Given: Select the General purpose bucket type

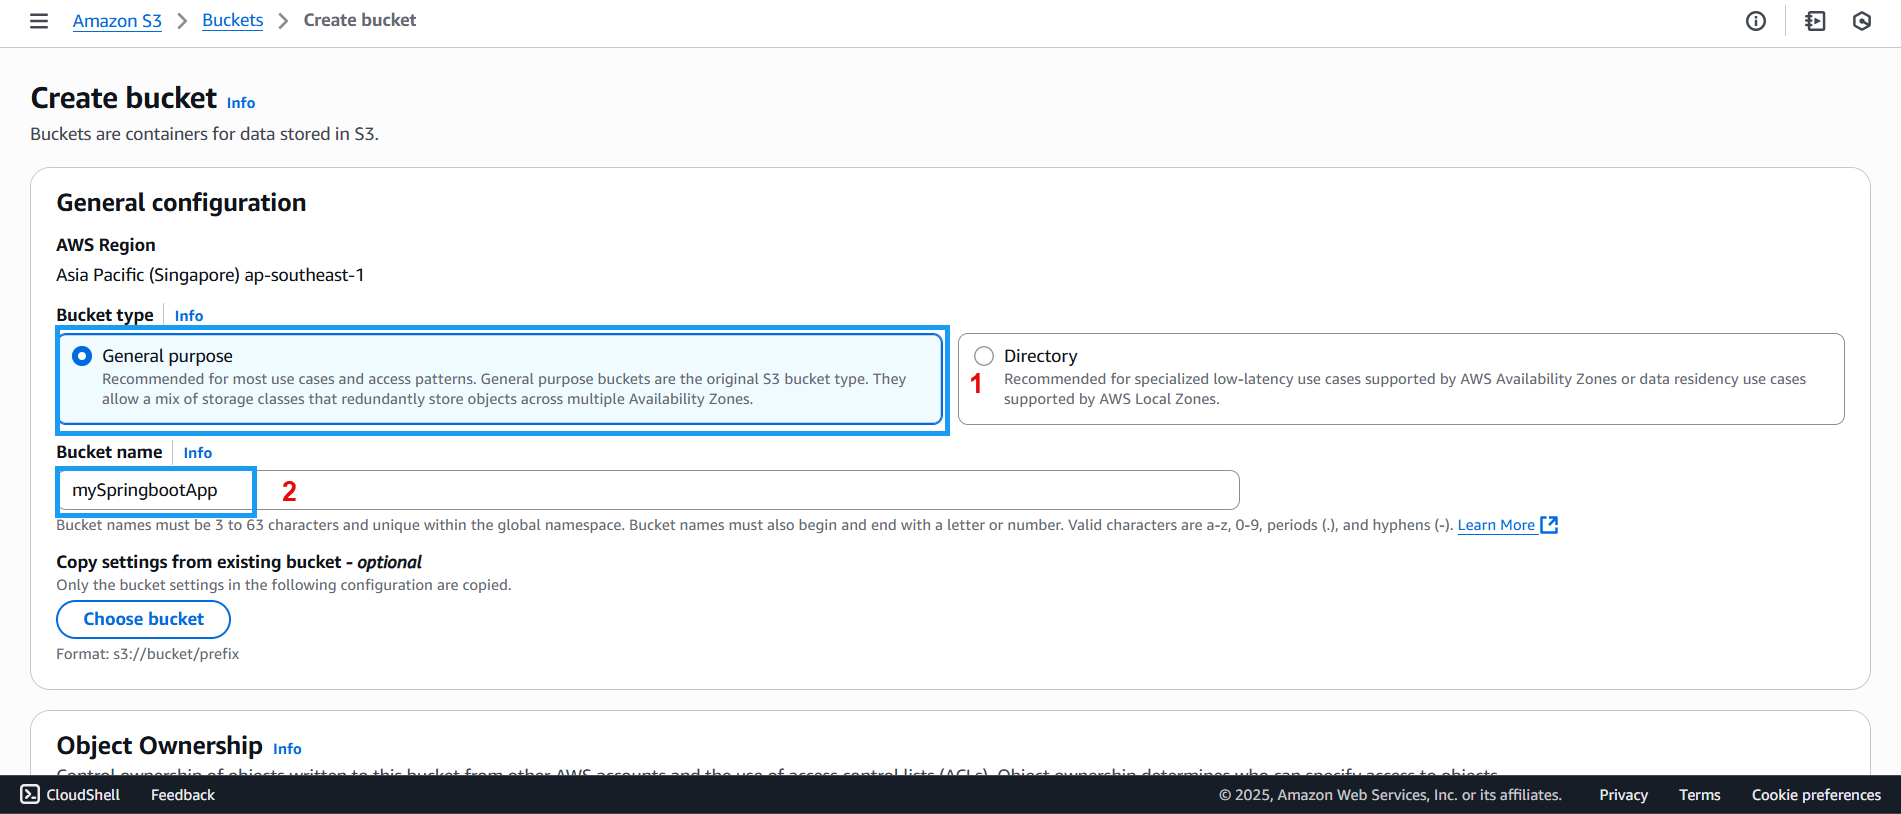Looking at the screenshot, I should (x=82, y=356).
